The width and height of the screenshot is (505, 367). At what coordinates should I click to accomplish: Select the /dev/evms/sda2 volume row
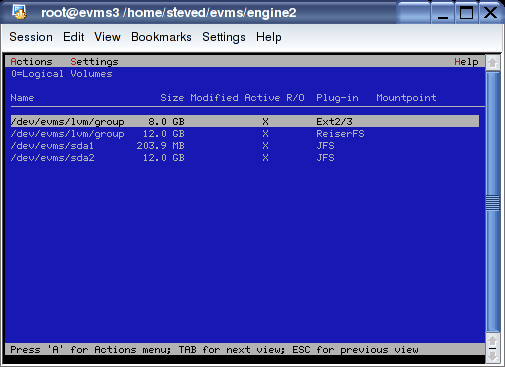click(x=245, y=158)
